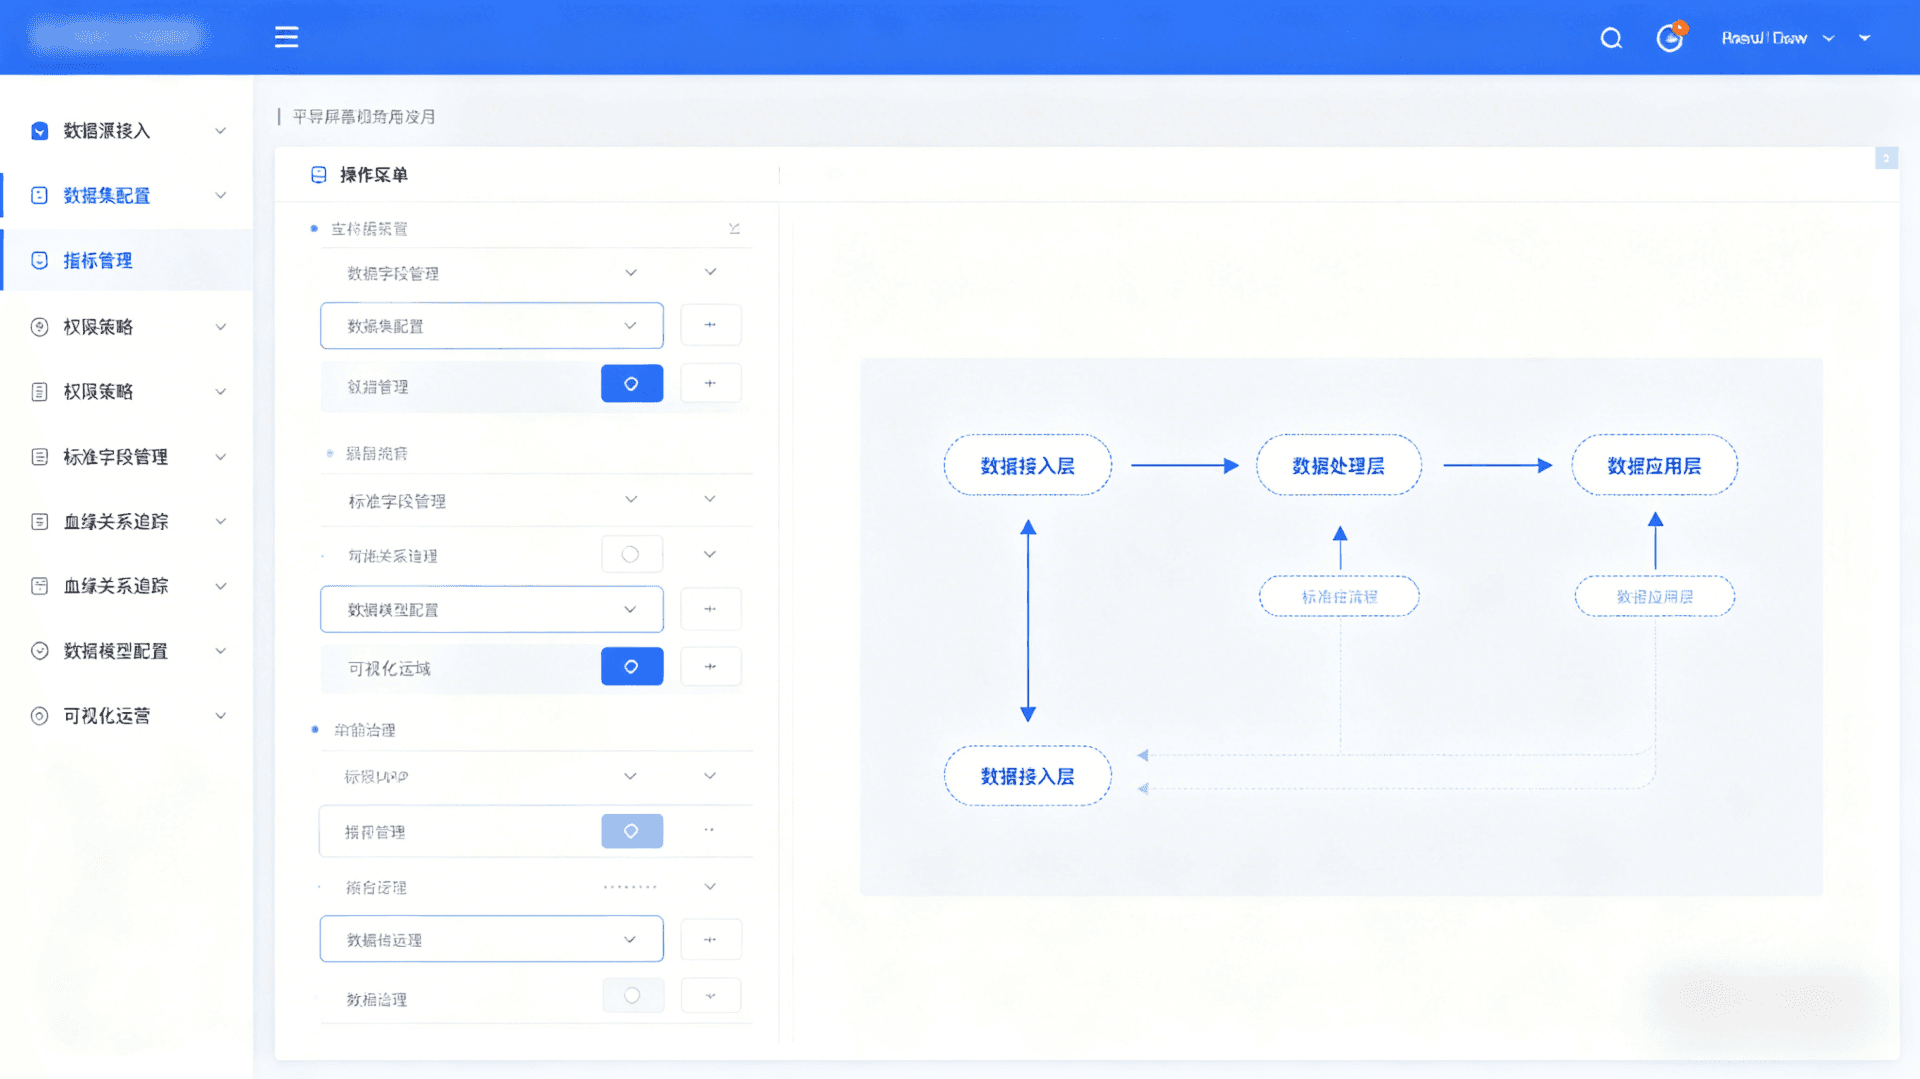The width and height of the screenshot is (1920, 1079).
Task: Click the hamburger menu icon in header
Action: click(286, 37)
